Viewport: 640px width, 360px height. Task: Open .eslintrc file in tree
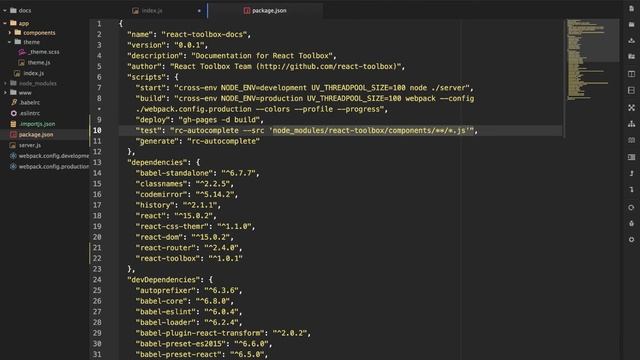coord(29,113)
